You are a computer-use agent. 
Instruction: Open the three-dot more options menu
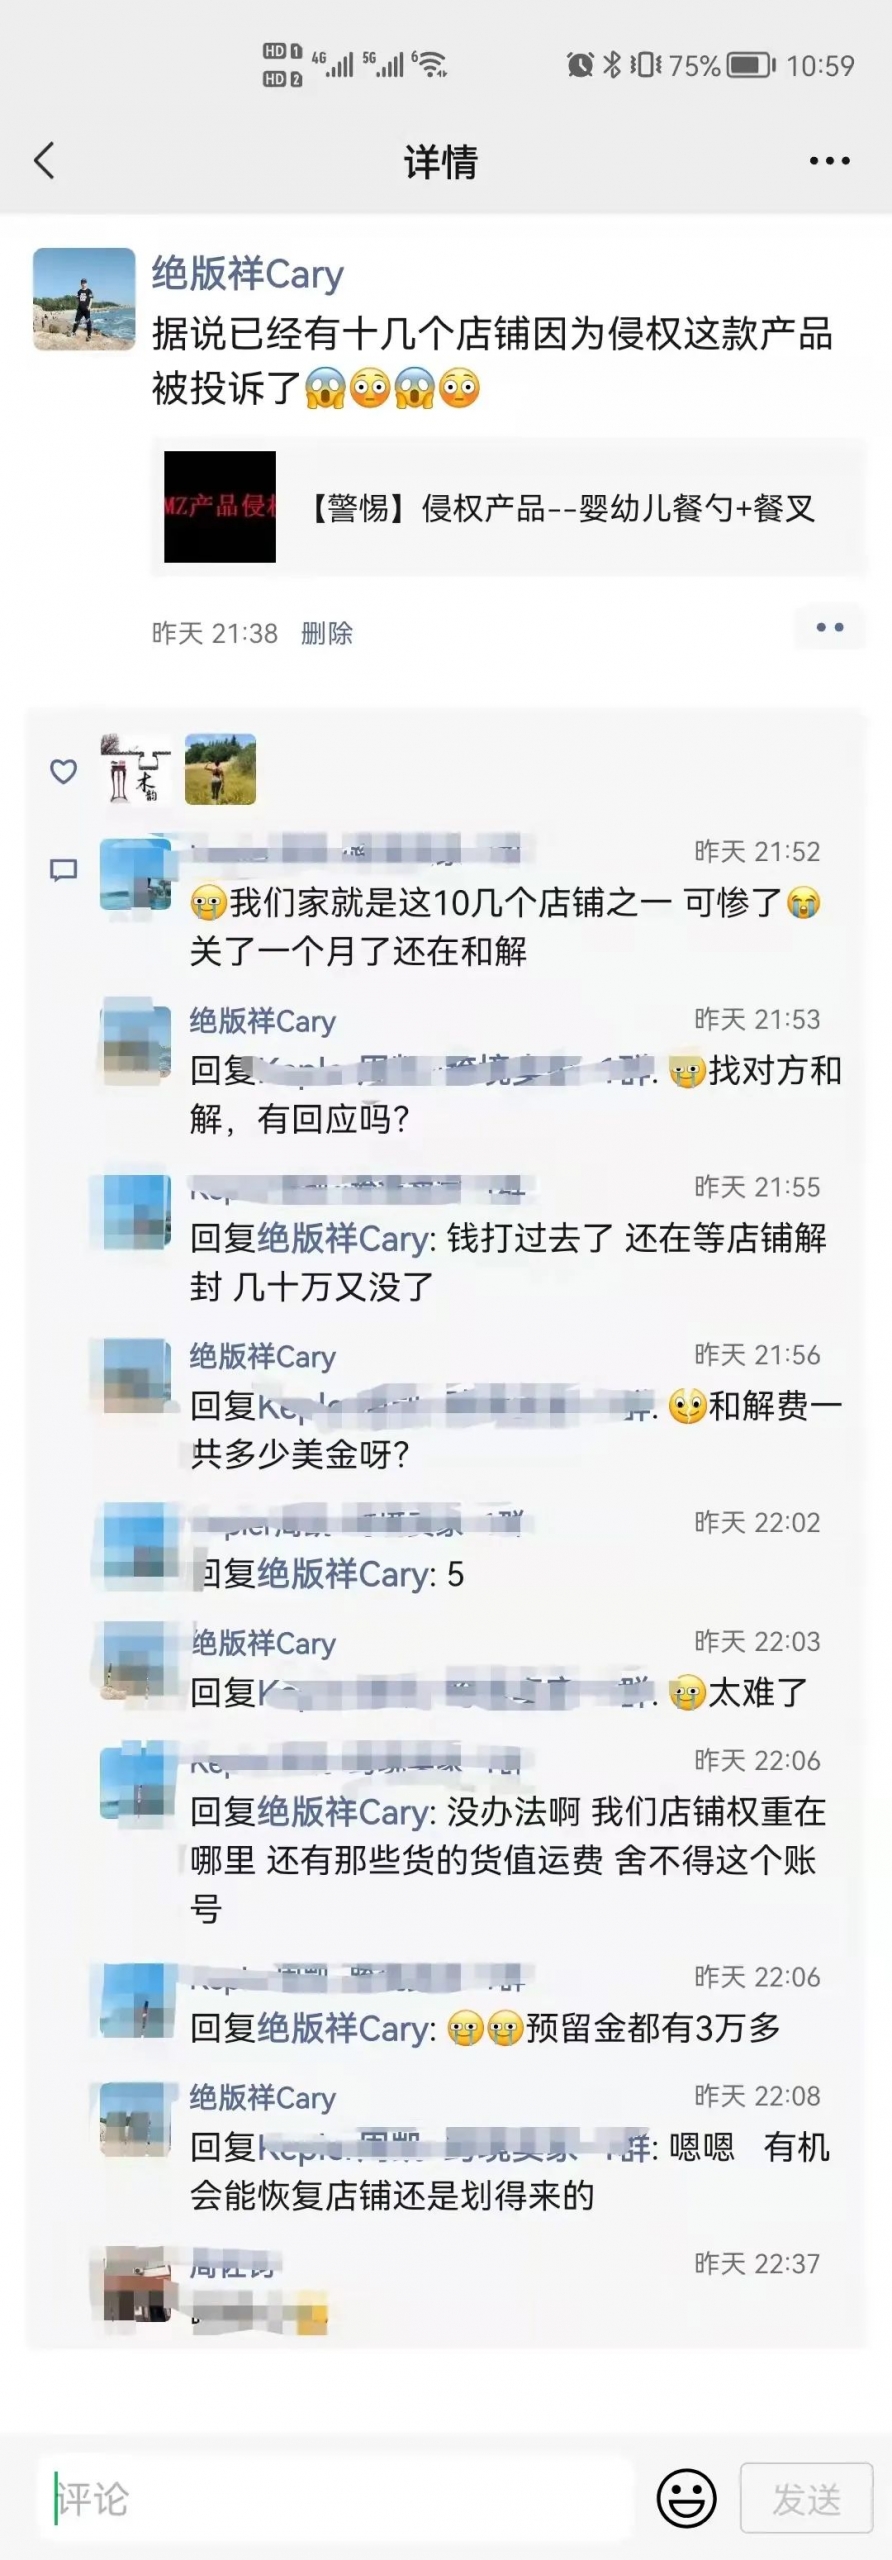(x=829, y=161)
